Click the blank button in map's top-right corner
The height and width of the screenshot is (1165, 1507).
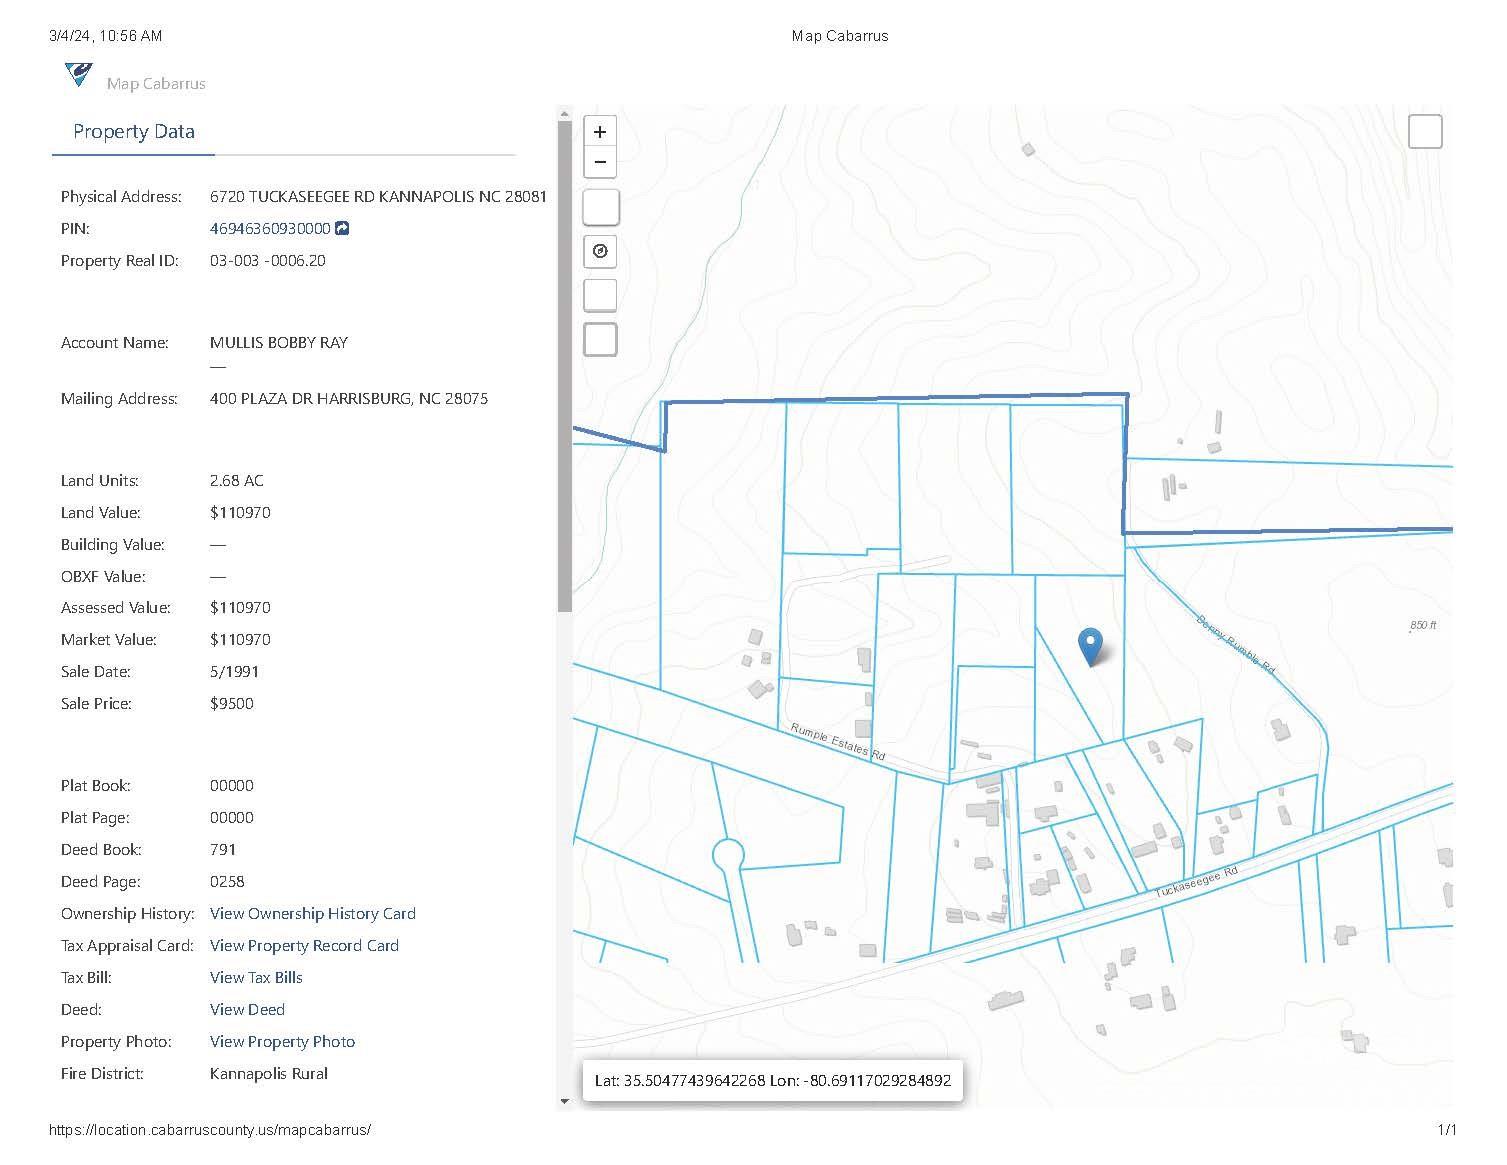(x=1424, y=132)
